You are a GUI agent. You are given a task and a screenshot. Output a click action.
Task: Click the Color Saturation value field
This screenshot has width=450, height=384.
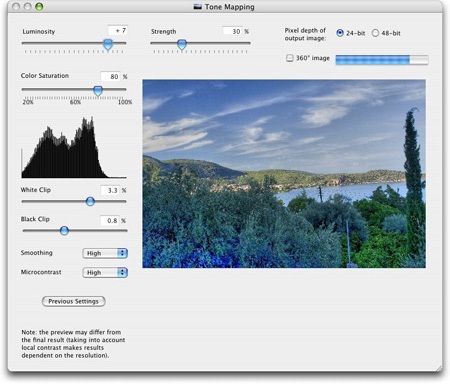[110, 76]
